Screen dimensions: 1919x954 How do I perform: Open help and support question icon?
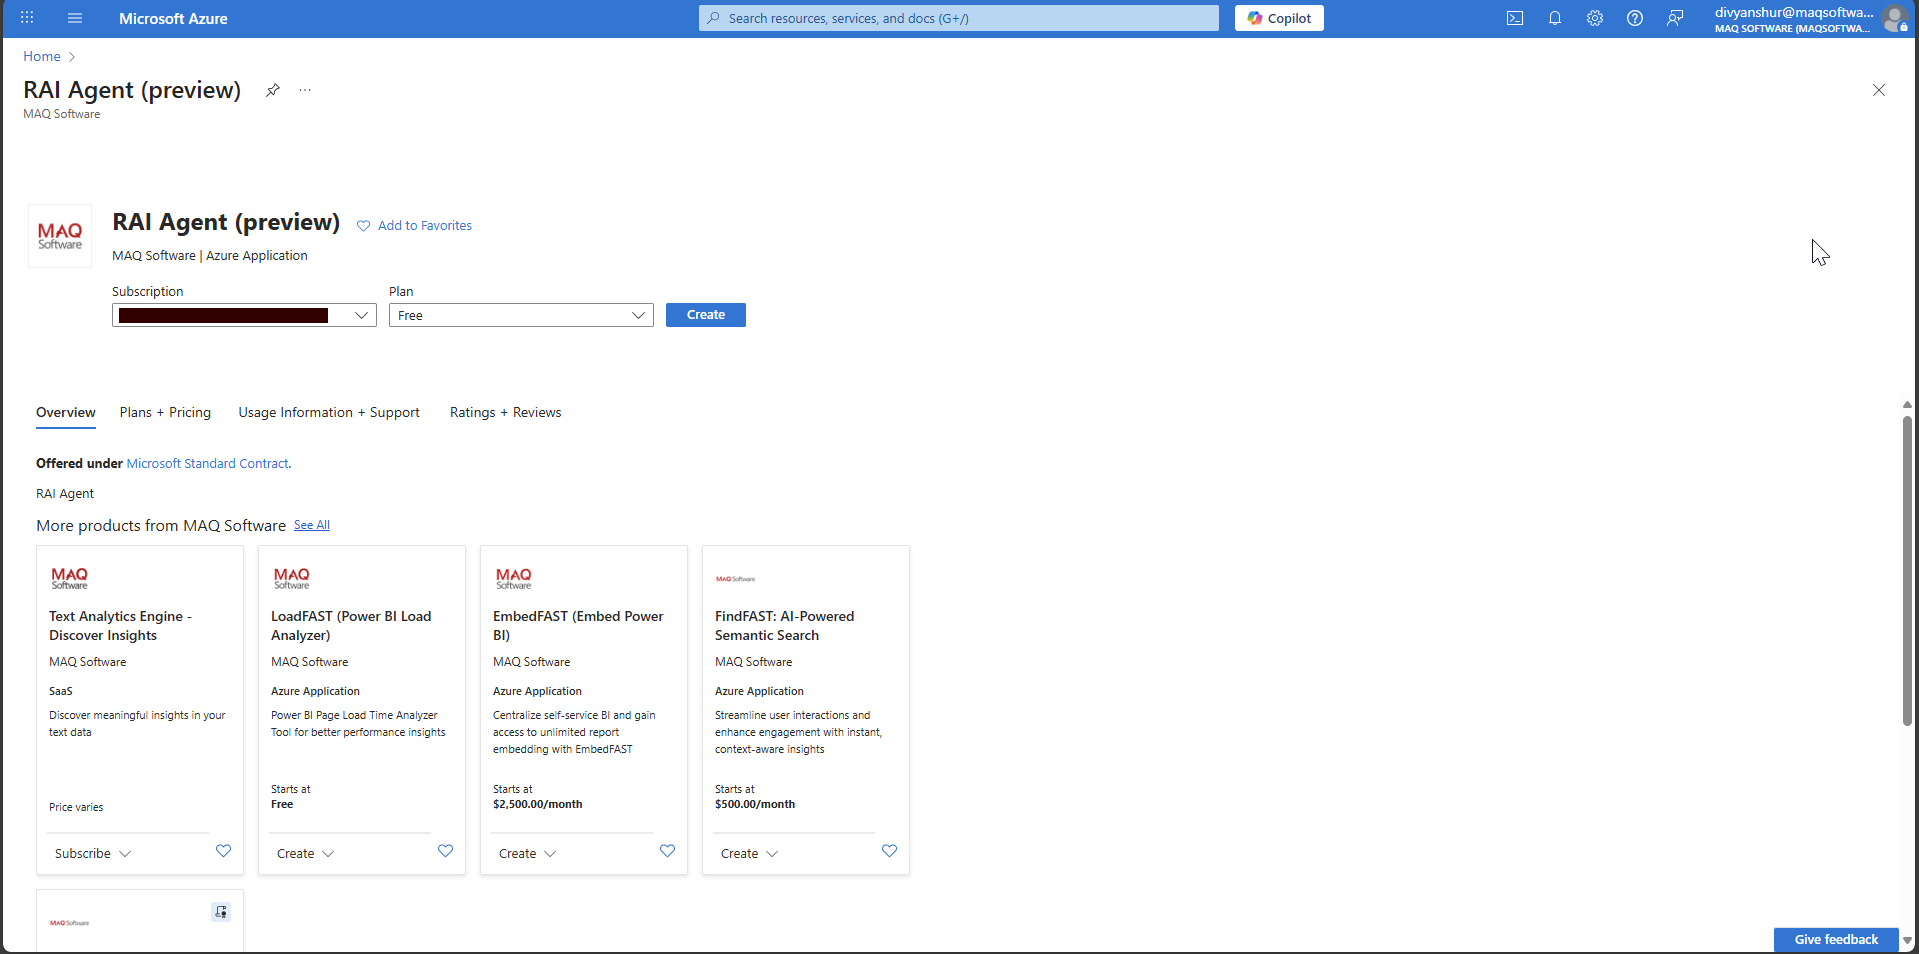click(x=1635, y=18)
